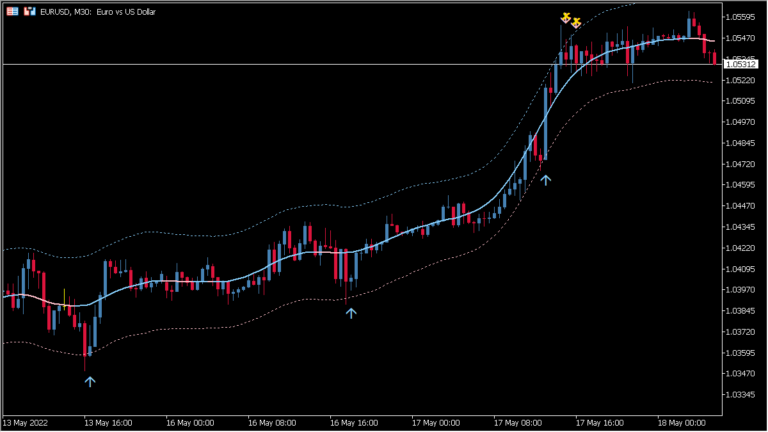
Task: Select the white horizontal current price line
Action: (x=300, y=64)
